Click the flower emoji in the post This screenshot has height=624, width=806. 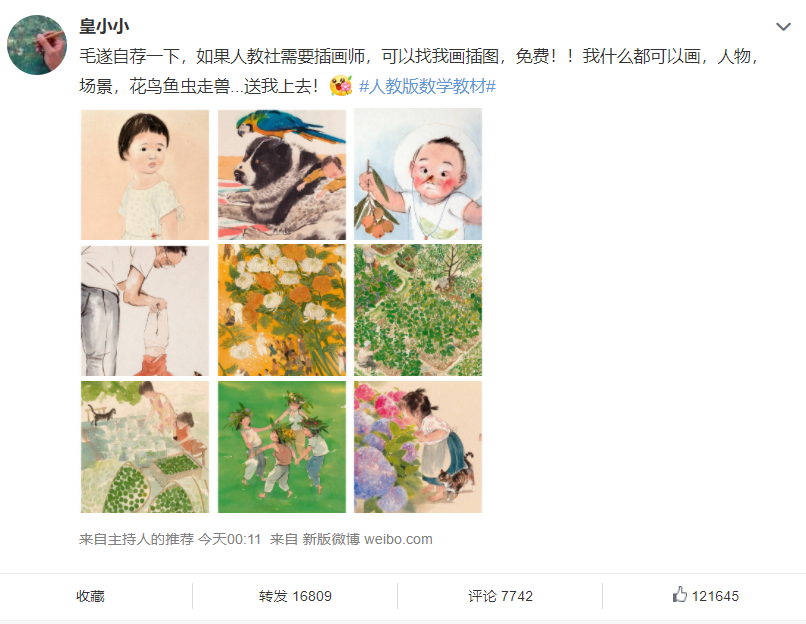point(341,85)
